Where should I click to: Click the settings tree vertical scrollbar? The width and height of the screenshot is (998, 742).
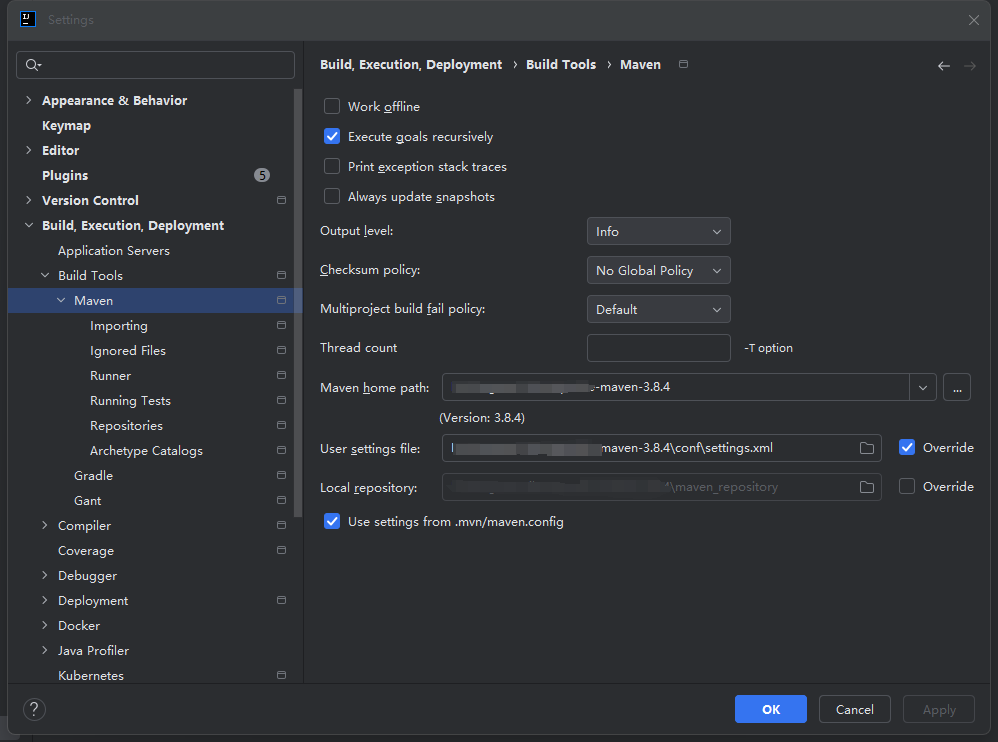[298, 303]
